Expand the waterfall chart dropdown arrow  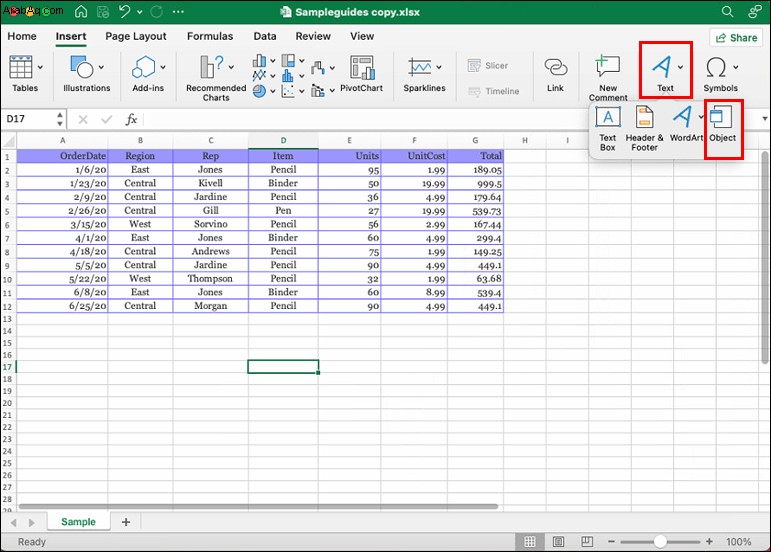click(x=332, y=68)
